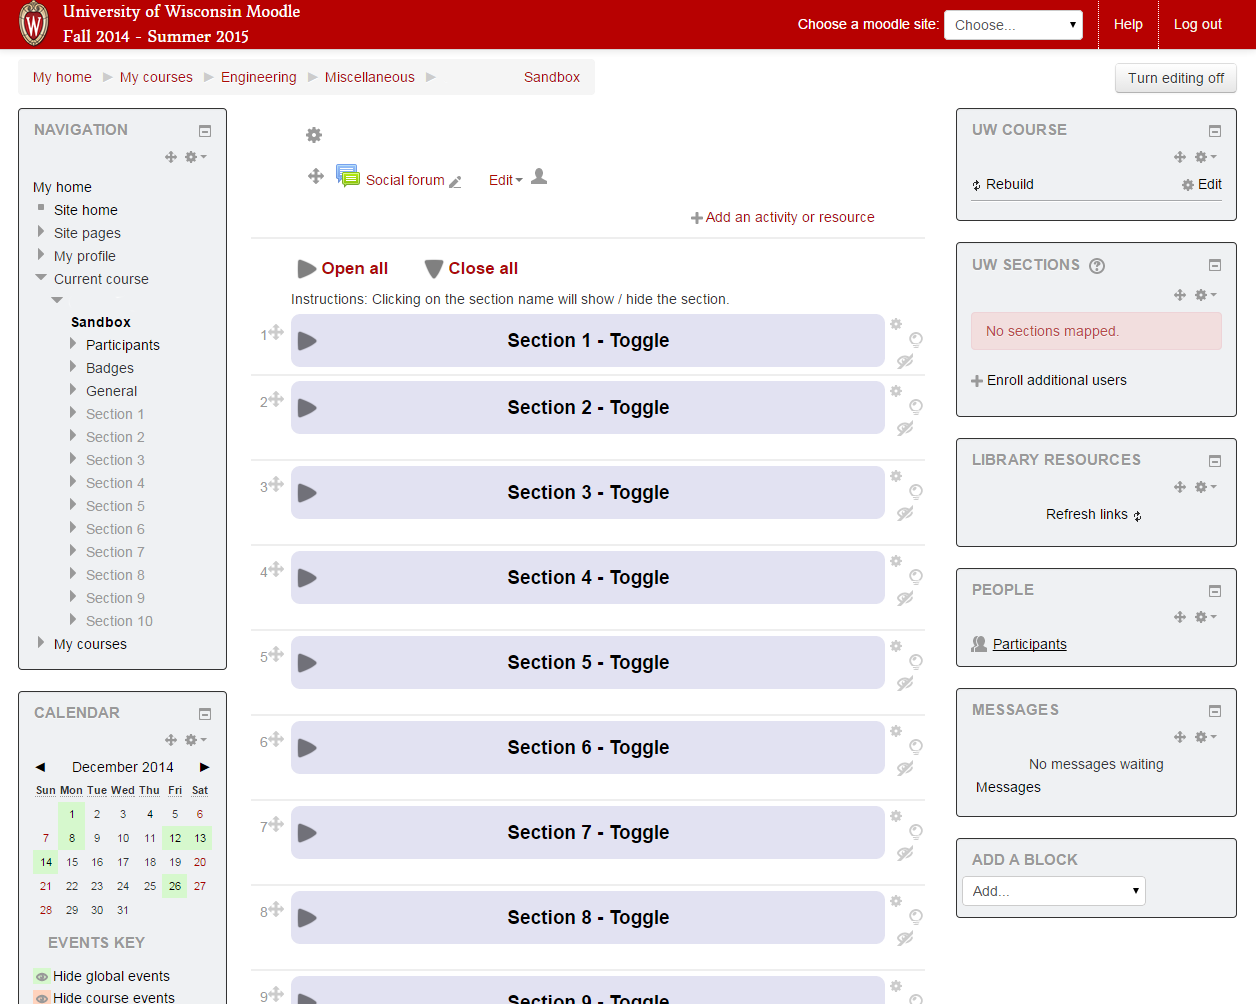Click the move handle beside Social forum
The width and height of the screenshot is (1256, 1004).
pos(316,177)
